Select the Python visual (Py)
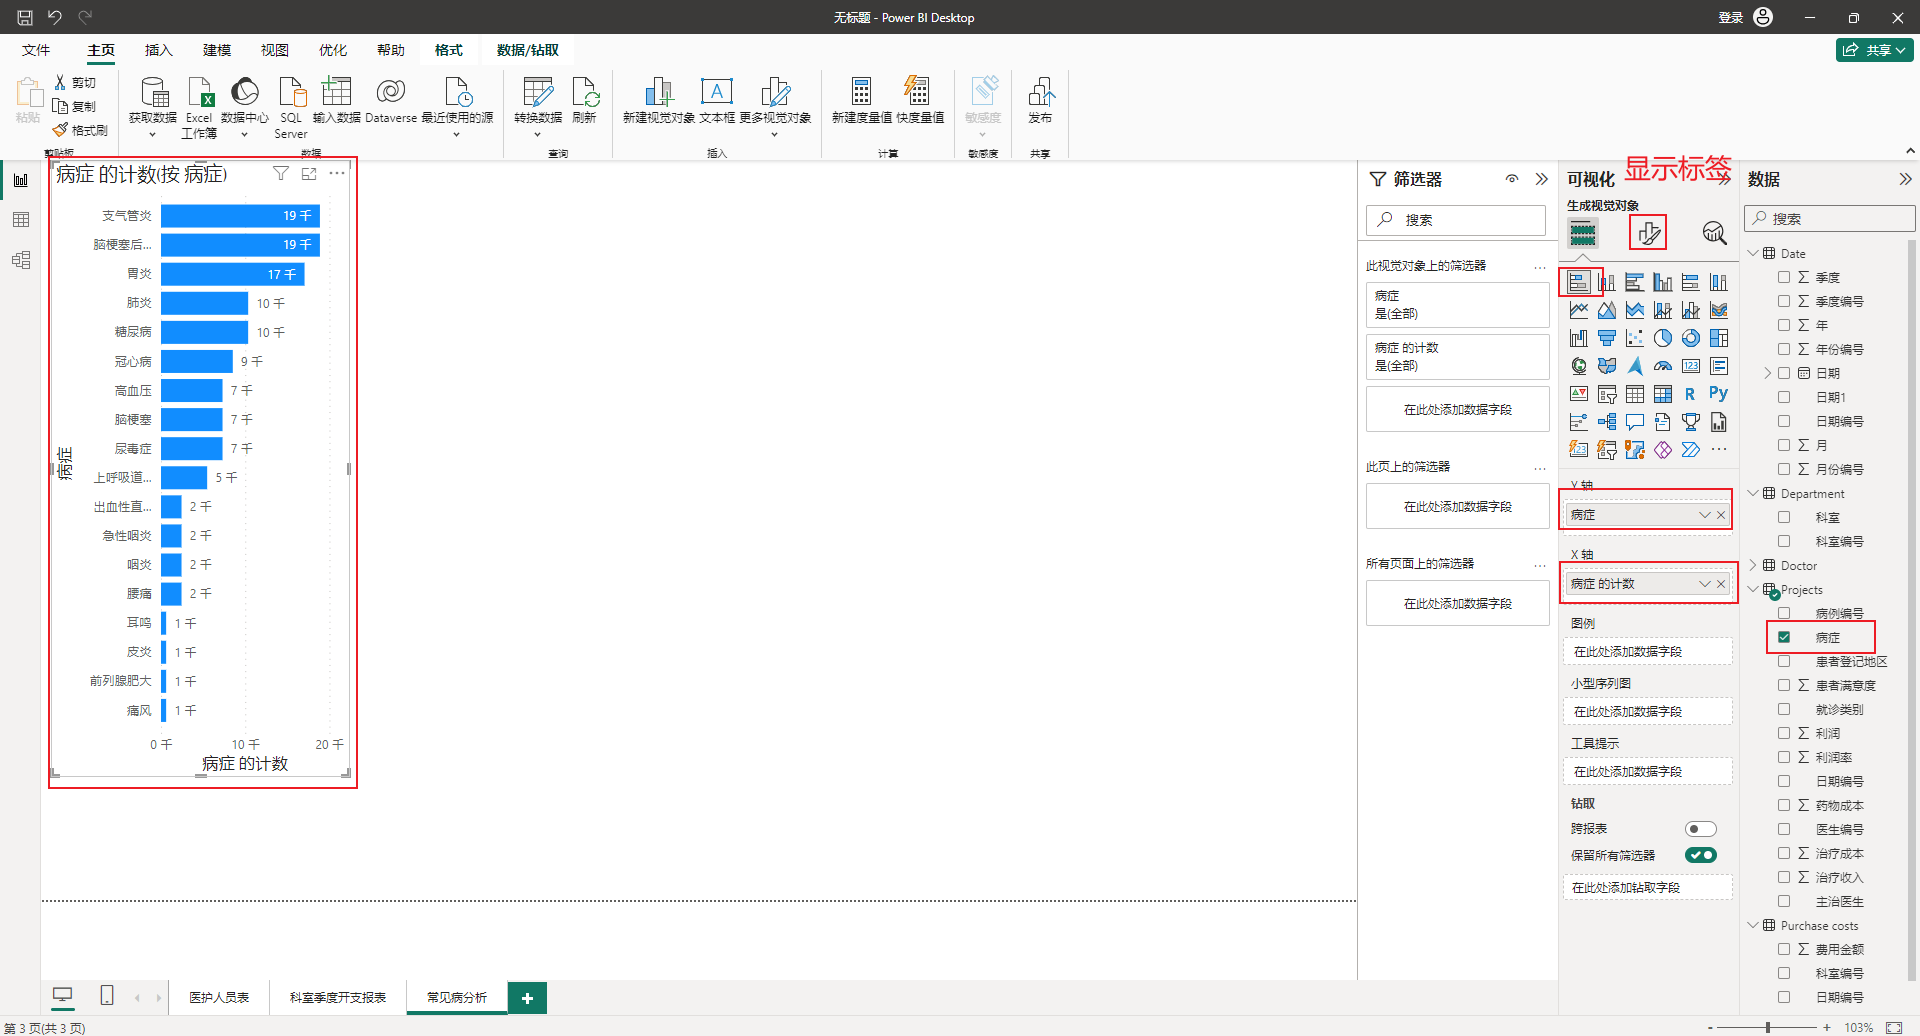The image size is (1920, 1036). click(1718, 394)
